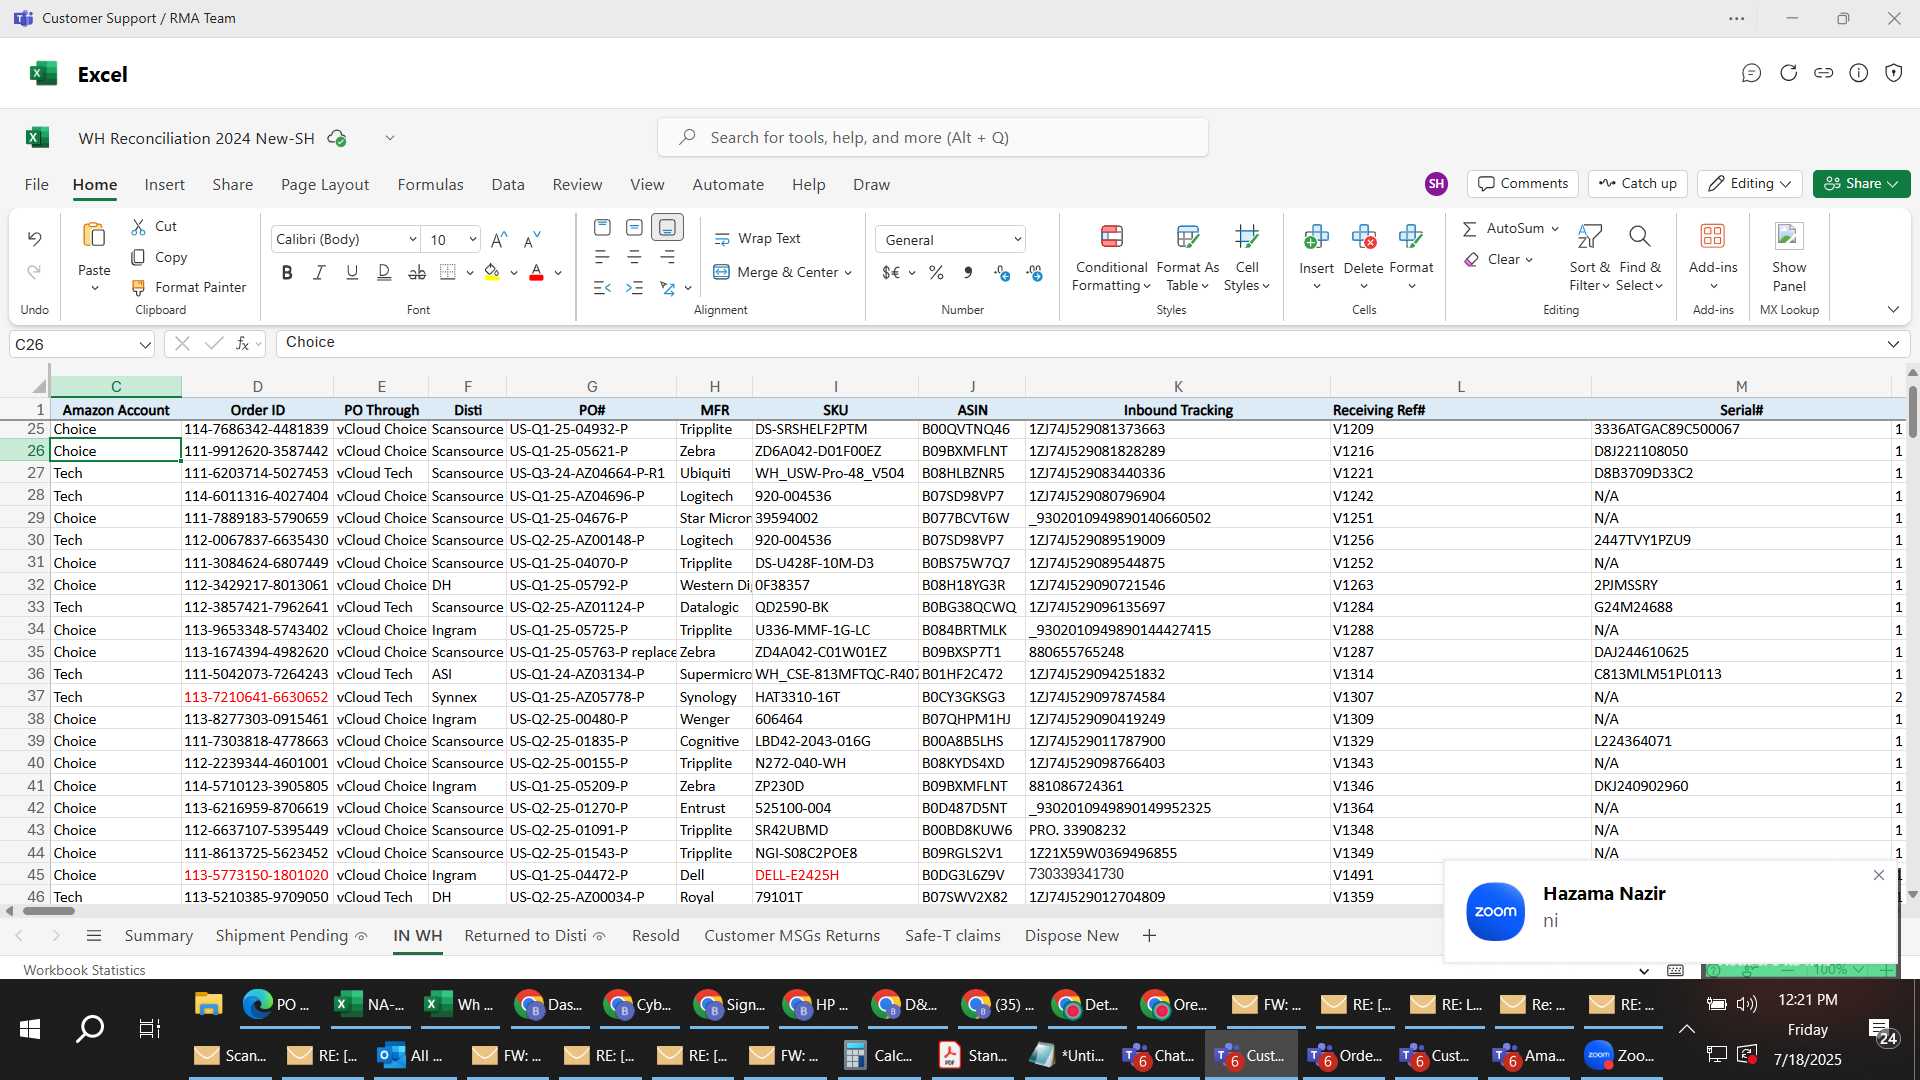1920x1080 pixels.
Task: Toggle Underline formatting
Action: coord(351,272)
